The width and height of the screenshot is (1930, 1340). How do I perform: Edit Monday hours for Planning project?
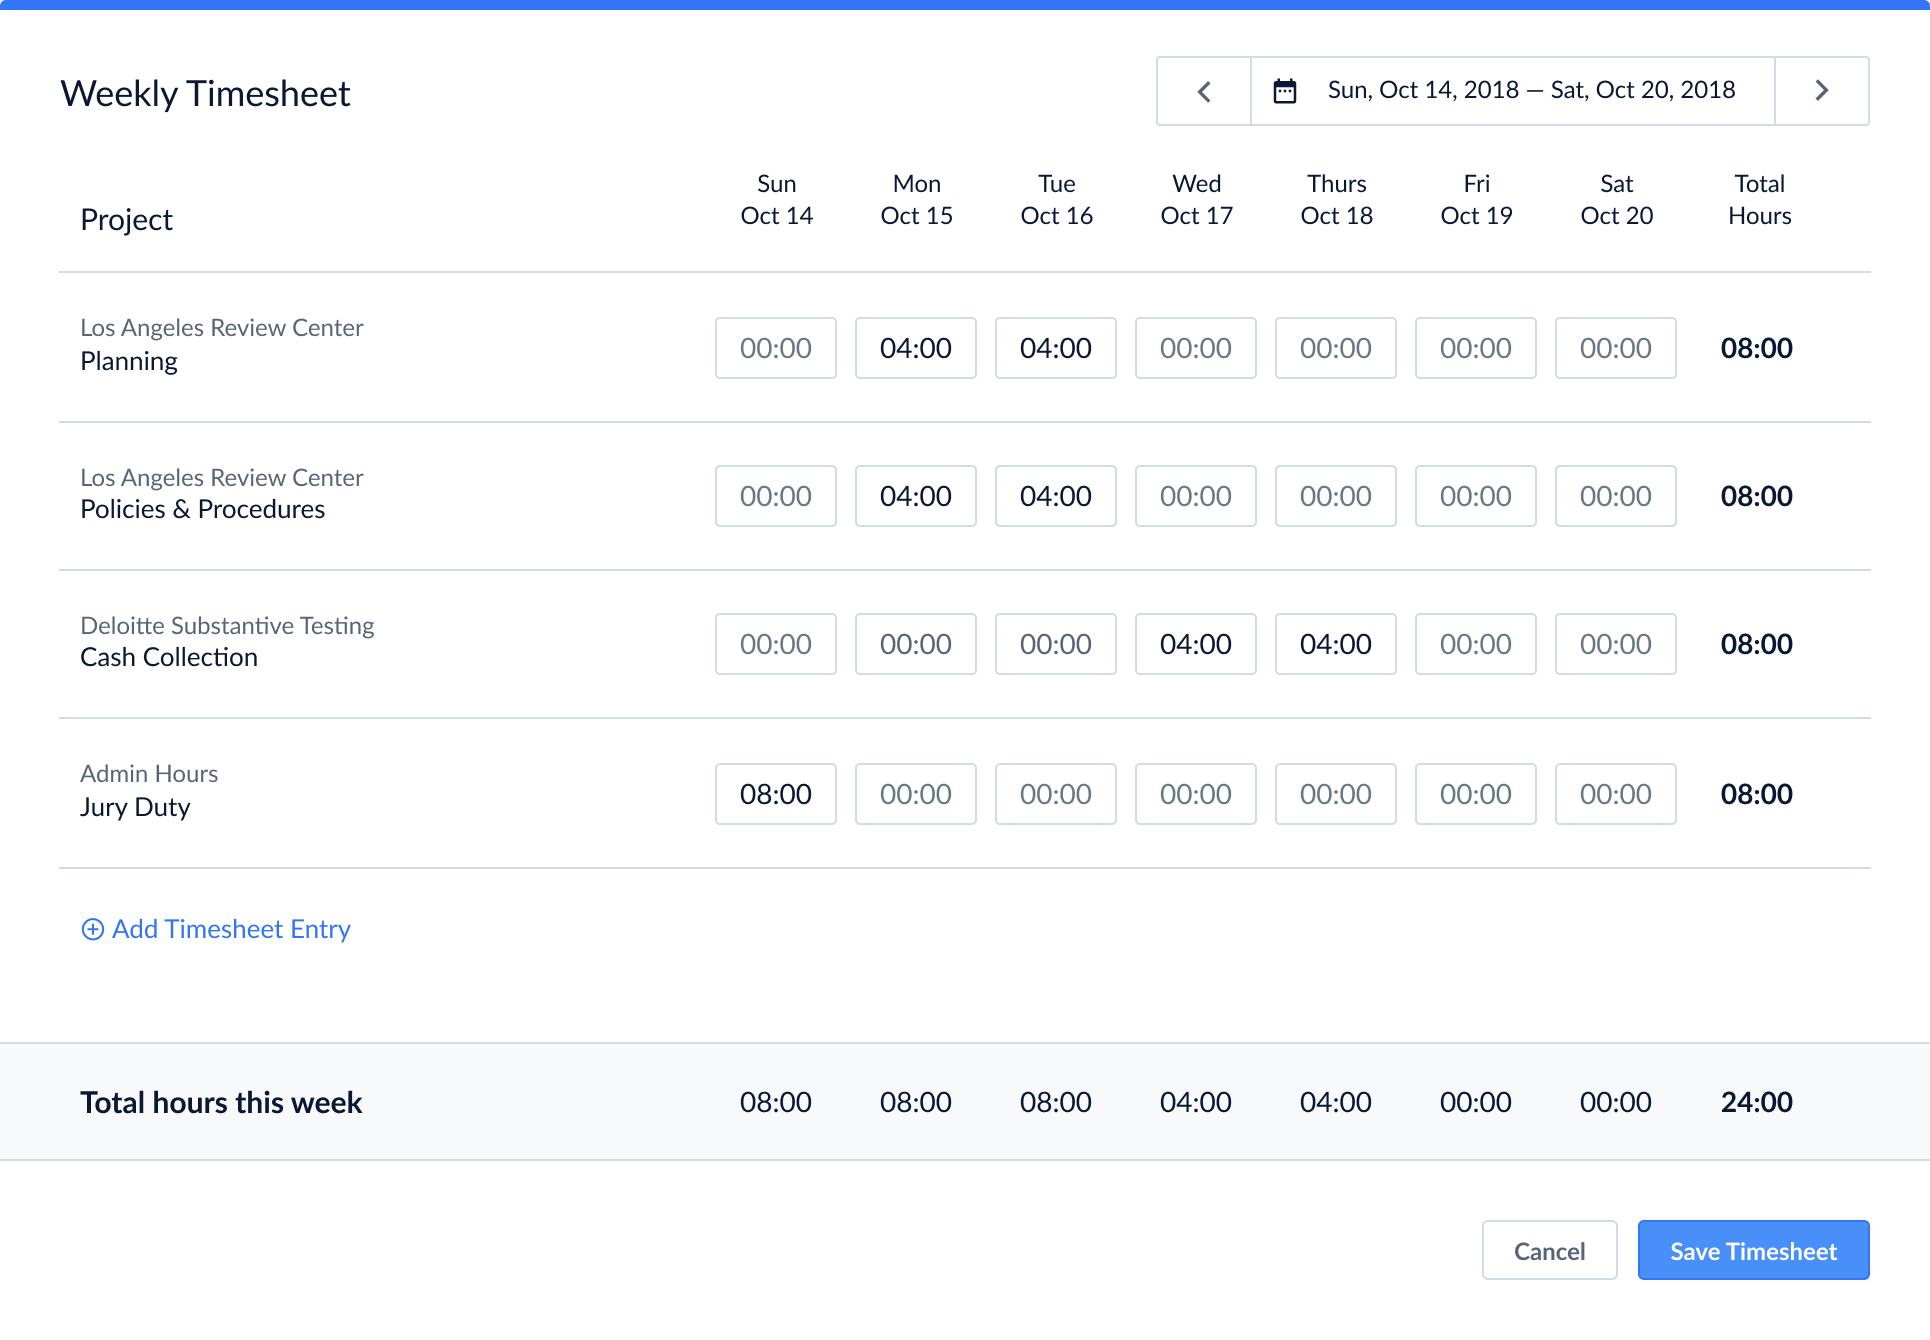coord(915,348)
